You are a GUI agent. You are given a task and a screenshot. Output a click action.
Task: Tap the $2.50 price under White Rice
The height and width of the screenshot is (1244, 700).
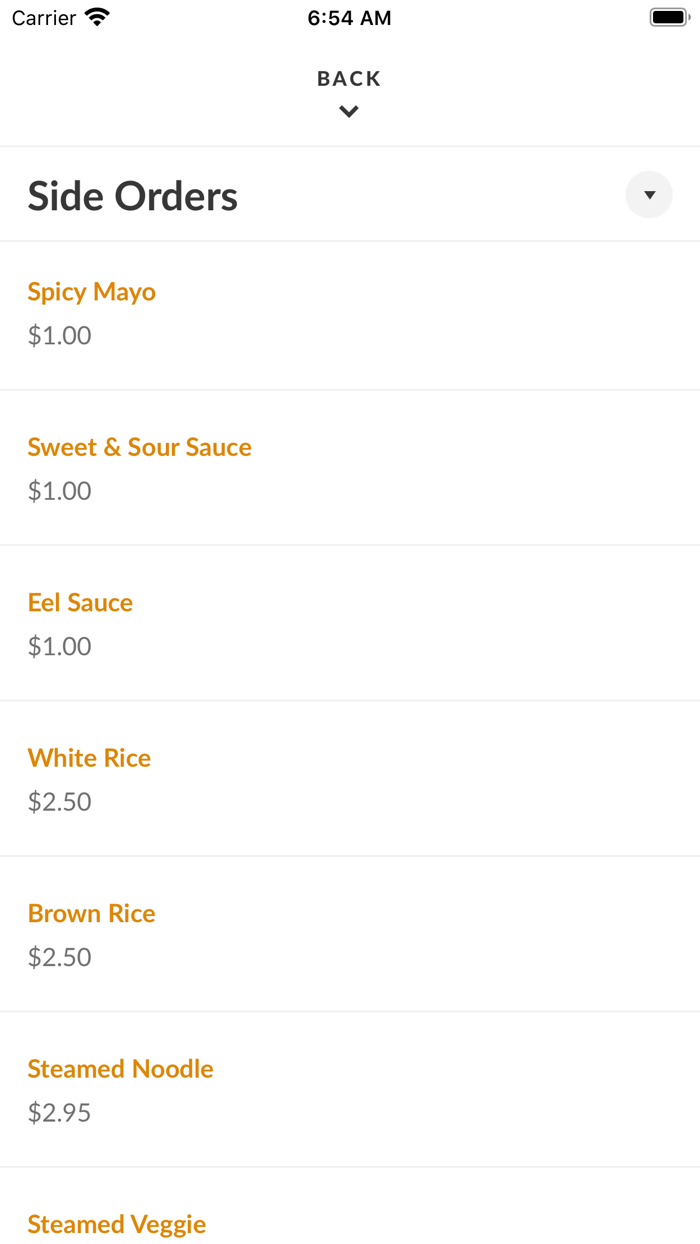pyautogui.click(x=60, y=802)
